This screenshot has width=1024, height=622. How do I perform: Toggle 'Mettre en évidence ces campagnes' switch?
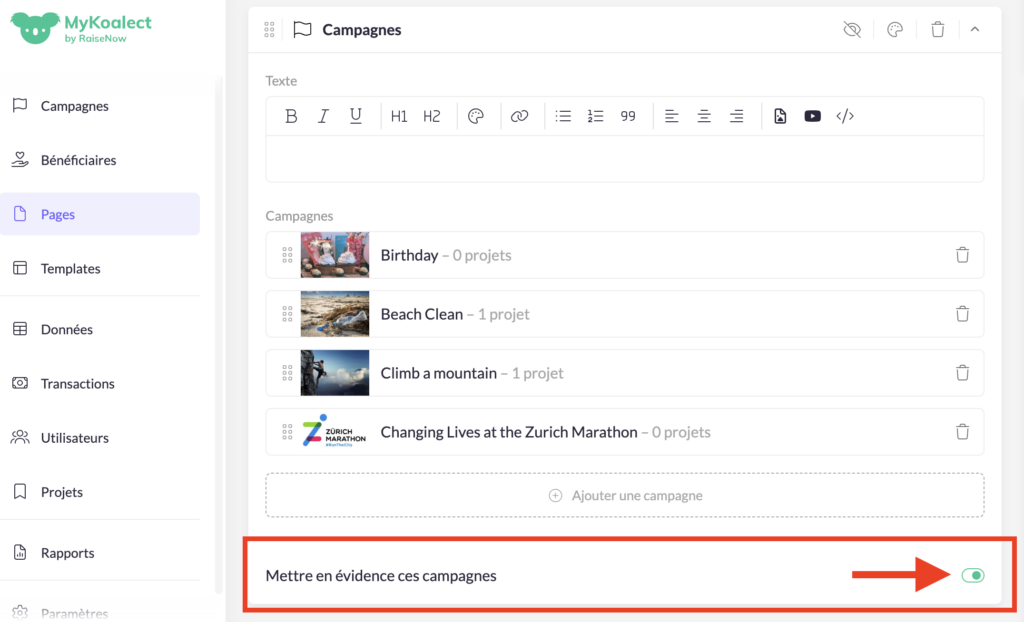(x=972, y=575)
